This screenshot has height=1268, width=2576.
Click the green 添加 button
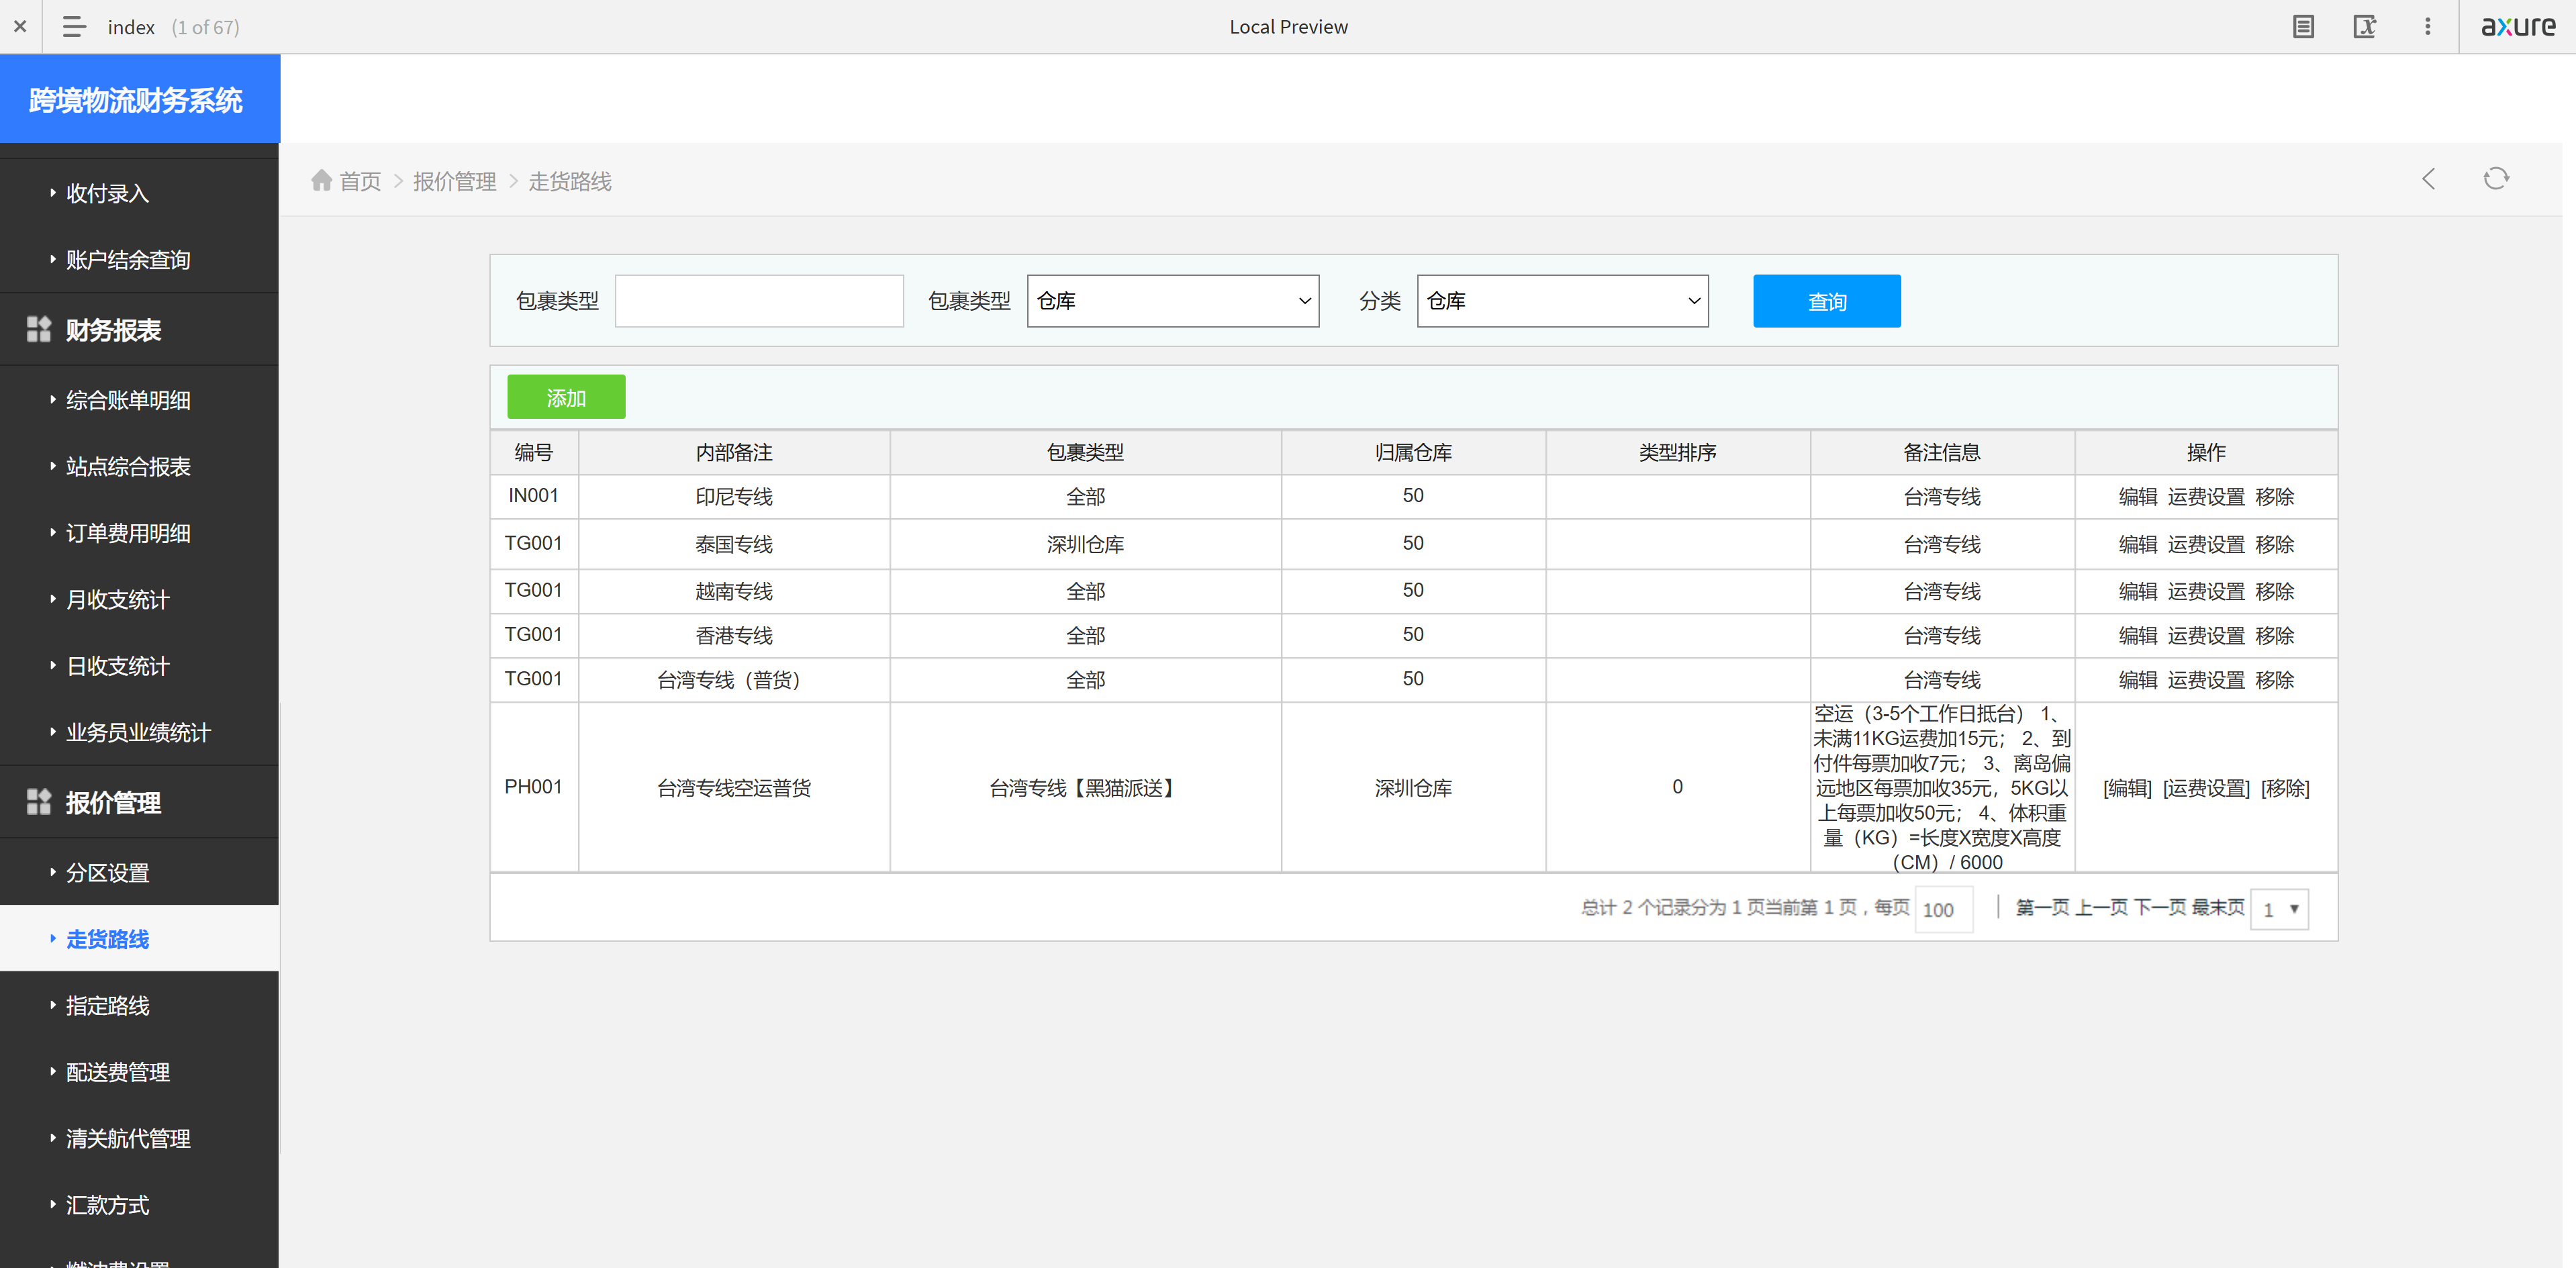tap(566, 397)
